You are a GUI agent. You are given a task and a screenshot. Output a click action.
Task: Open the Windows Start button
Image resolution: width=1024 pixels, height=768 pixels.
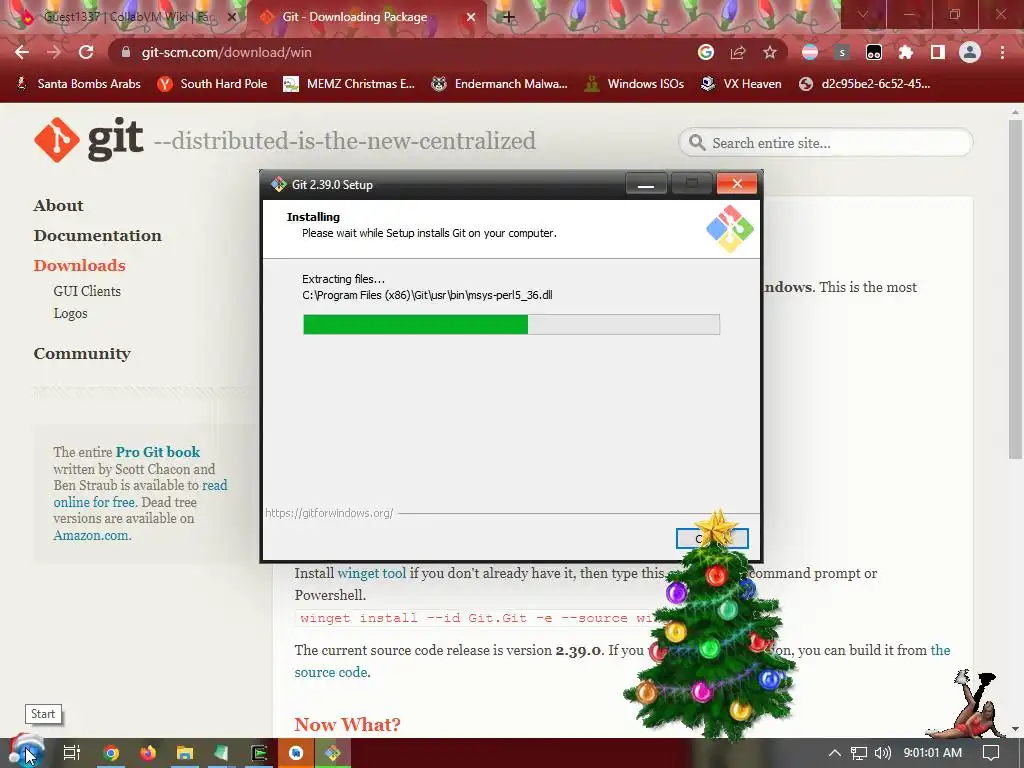point(25,753)
